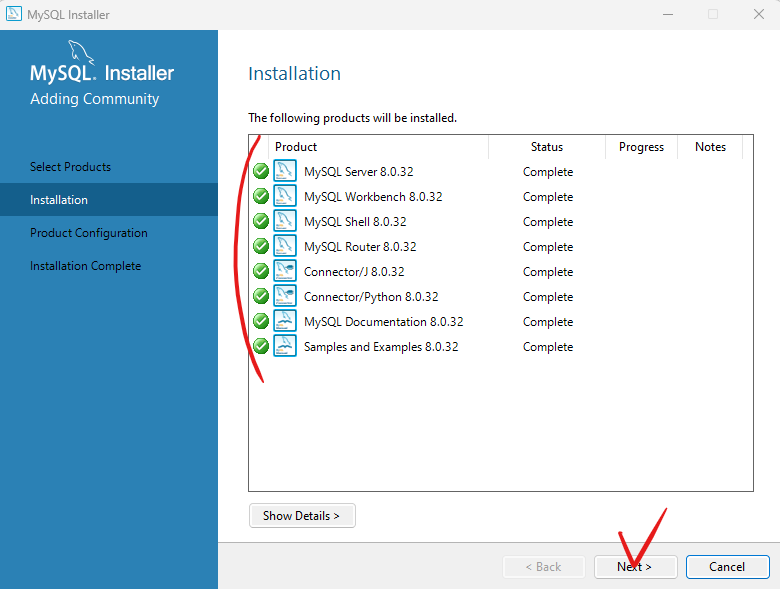Click the MySQL dolphin logo in sidebar

(81, 52)
